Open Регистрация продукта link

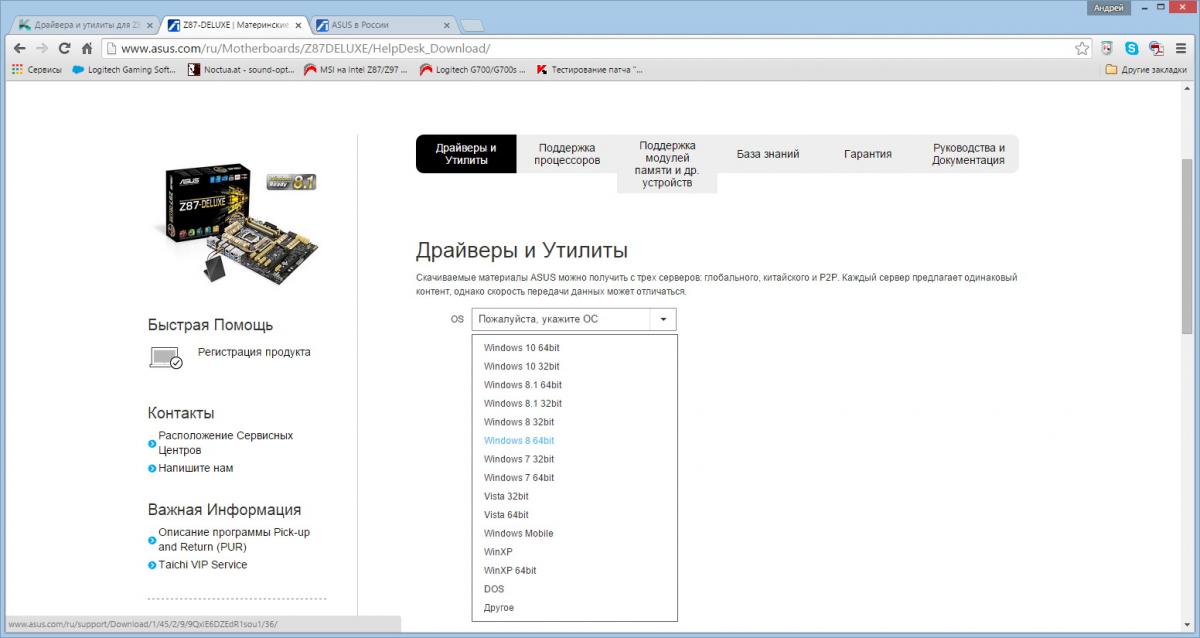254,352
